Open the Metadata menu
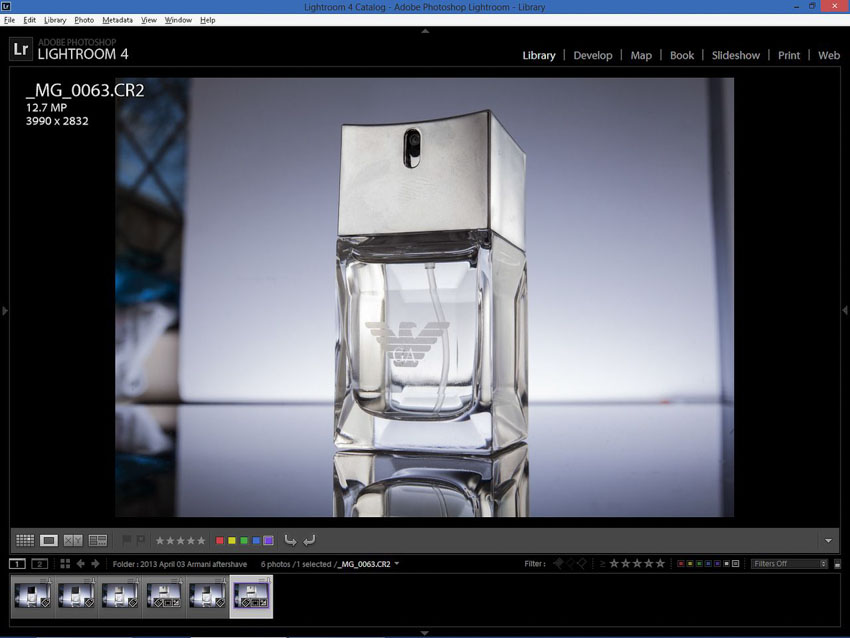 [x=117, y=20]
